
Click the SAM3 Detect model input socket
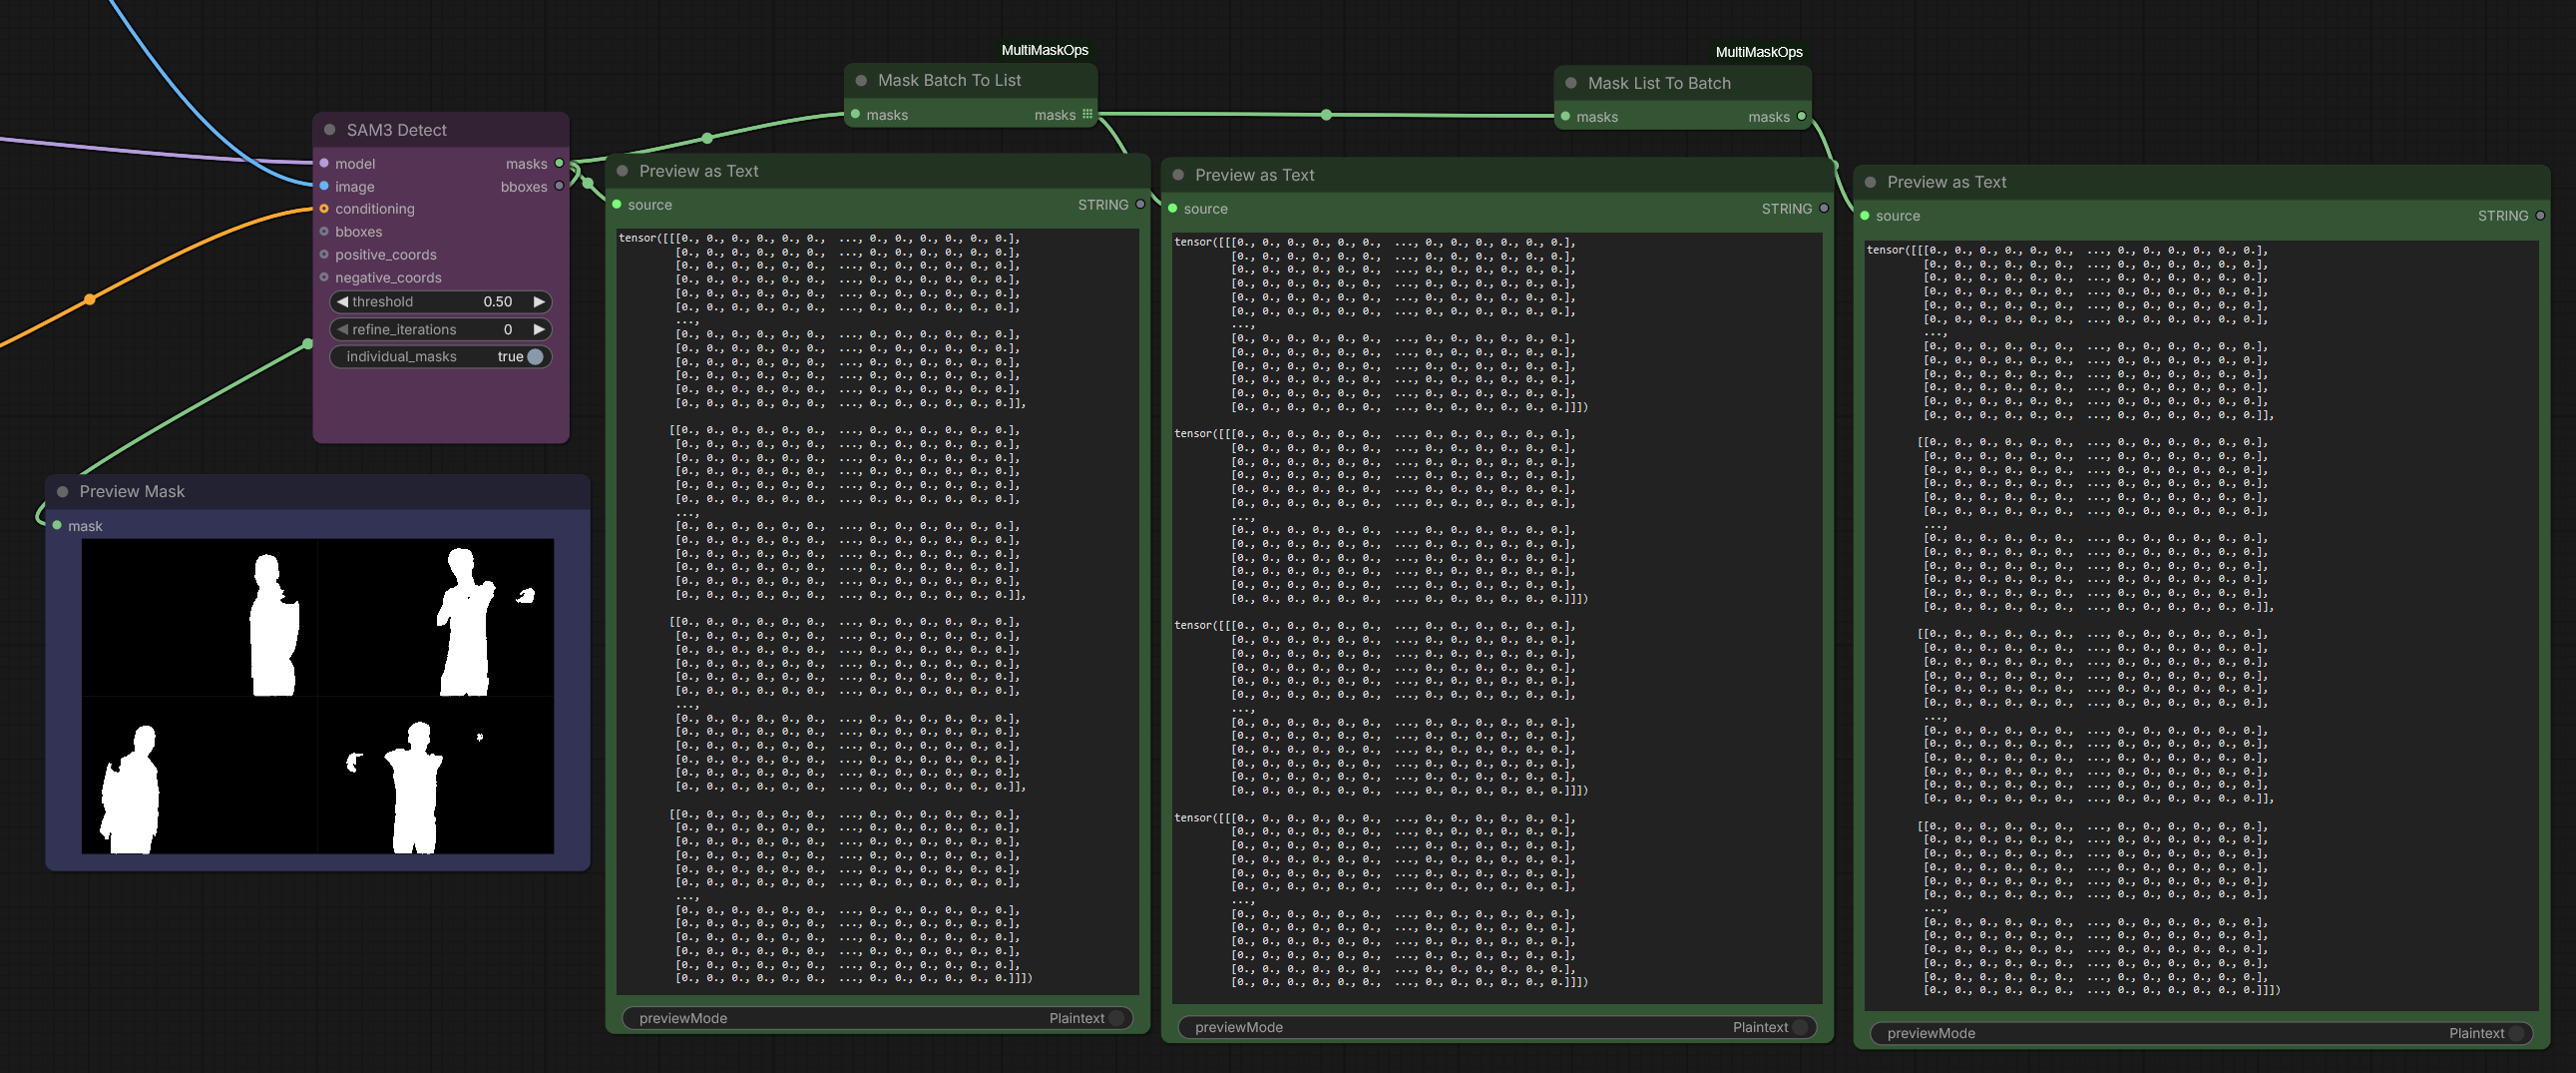[324, 163]
